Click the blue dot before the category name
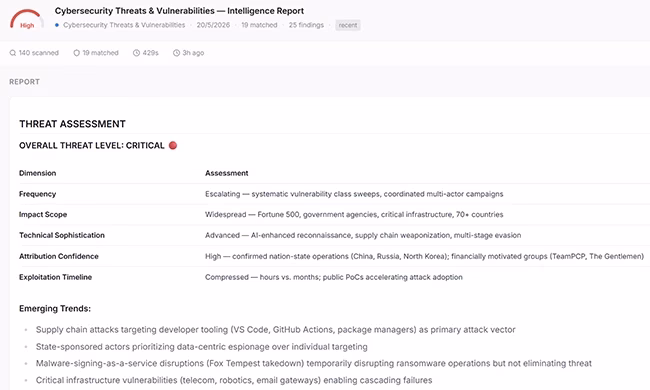Screen dimensions: 650x390 point(57,25)
